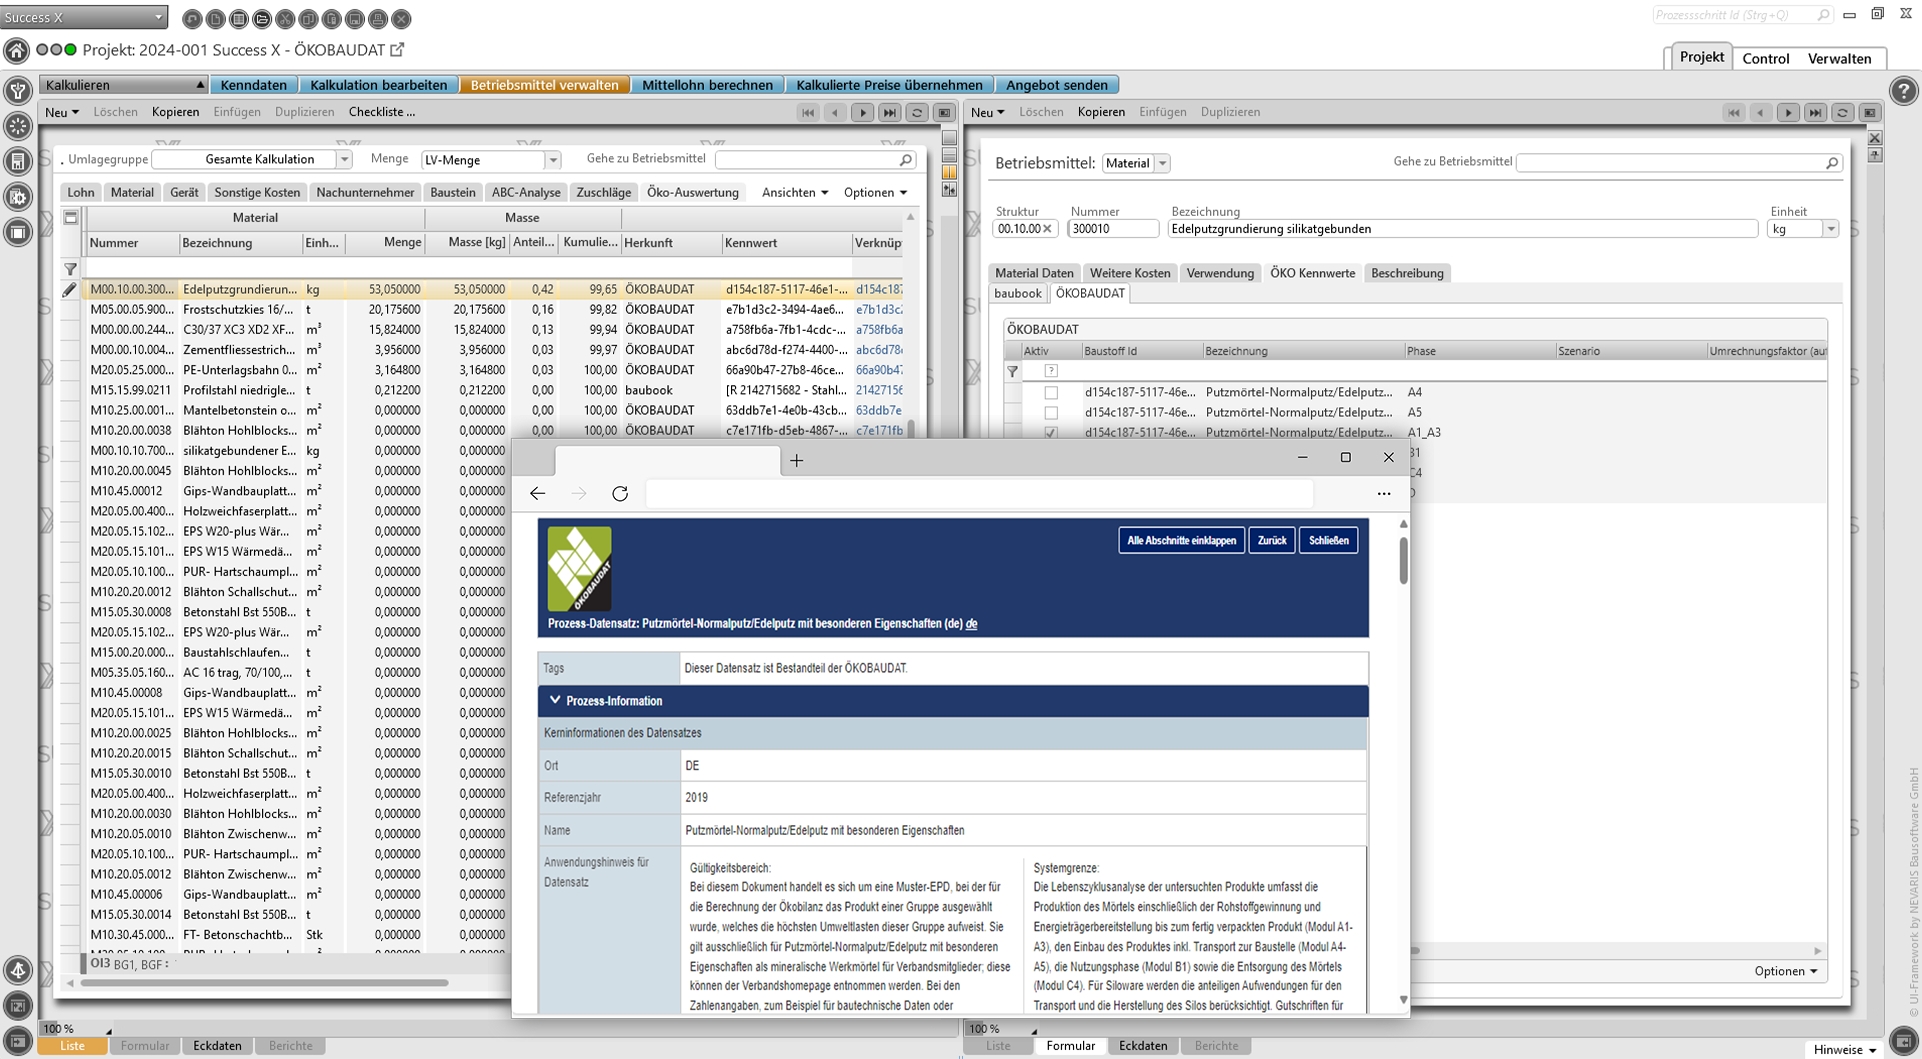The image size is (1922, 1059).
Task: Open the Material Daten tab
Action: (x=1034, y=273)
